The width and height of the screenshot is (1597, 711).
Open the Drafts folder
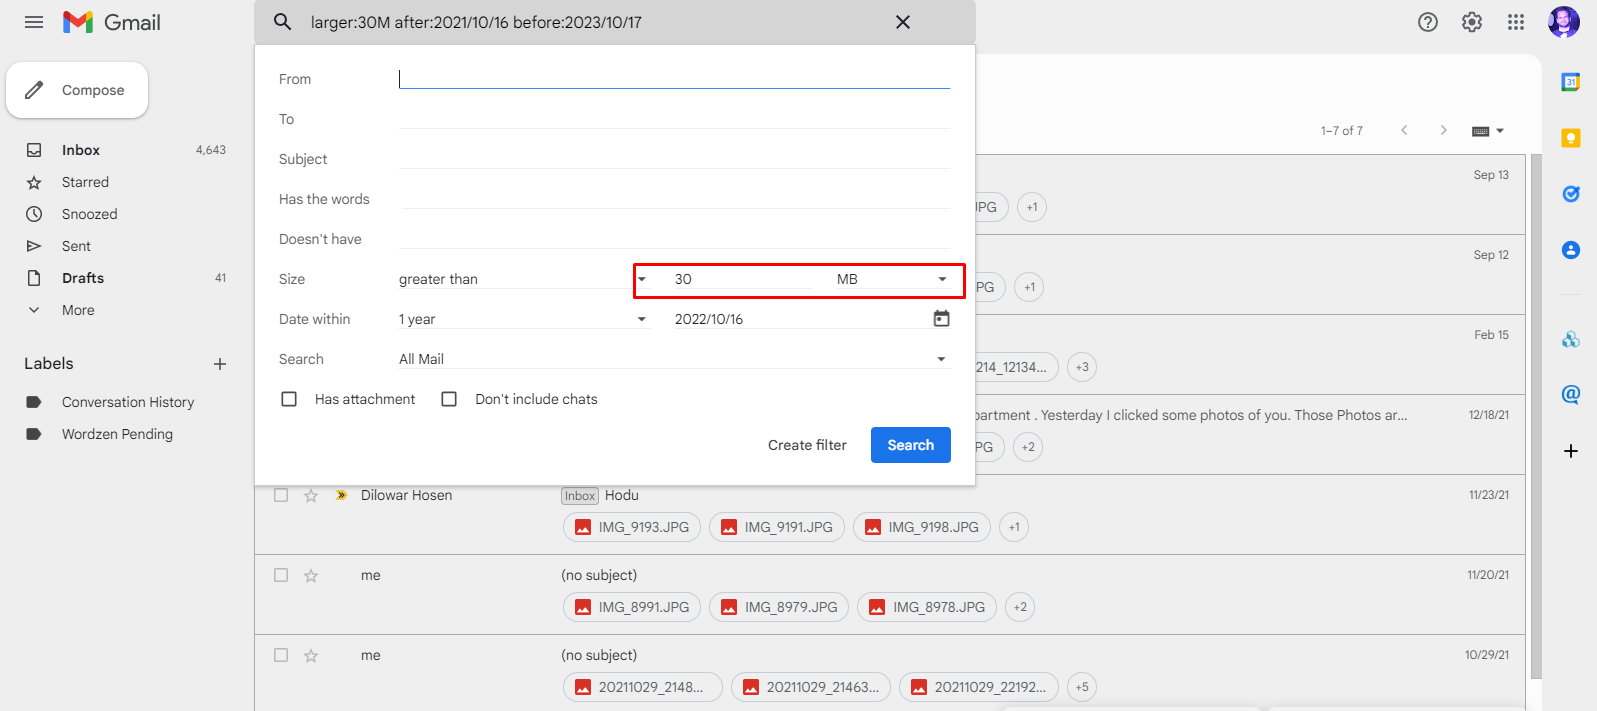pos(83,278)
